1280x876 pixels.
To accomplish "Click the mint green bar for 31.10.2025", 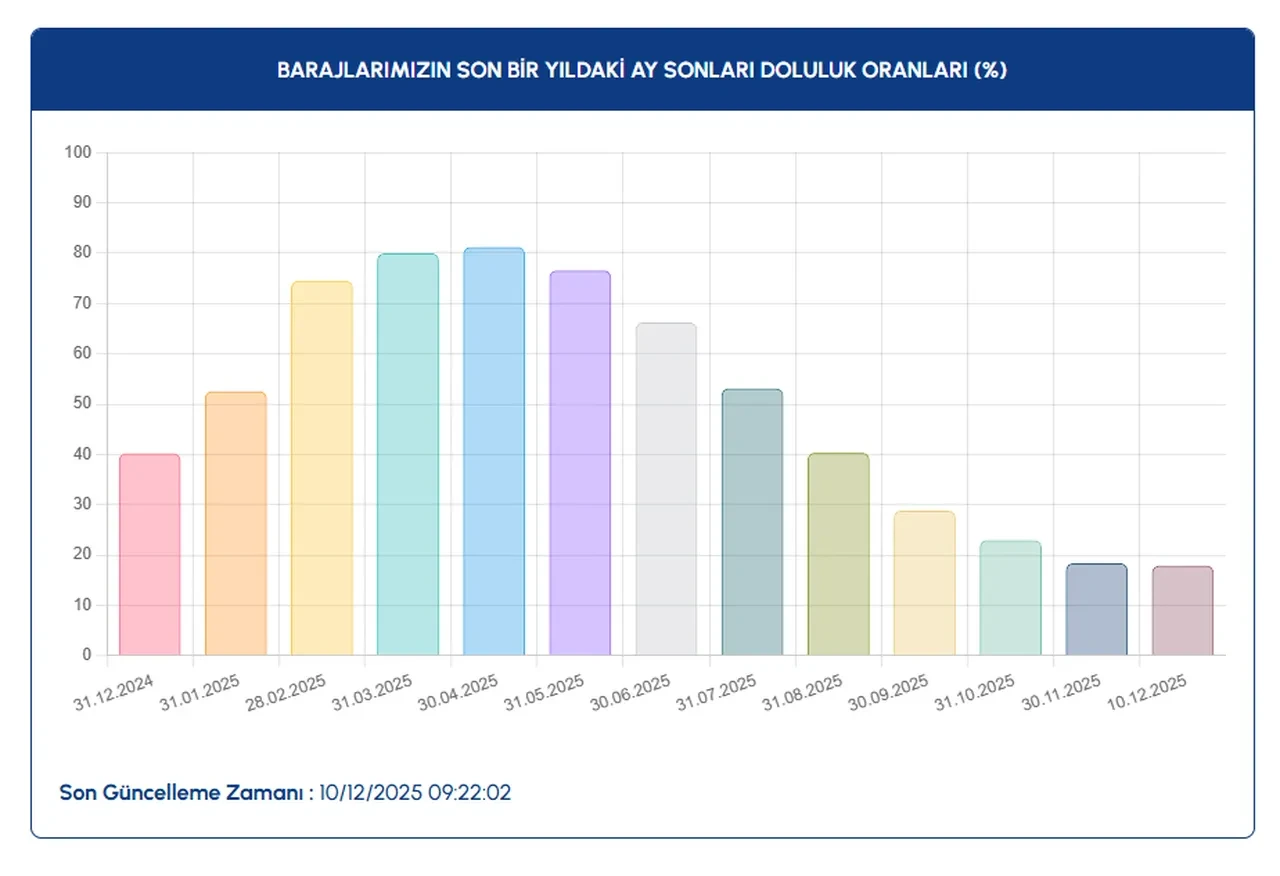I will pos(1010,598).
